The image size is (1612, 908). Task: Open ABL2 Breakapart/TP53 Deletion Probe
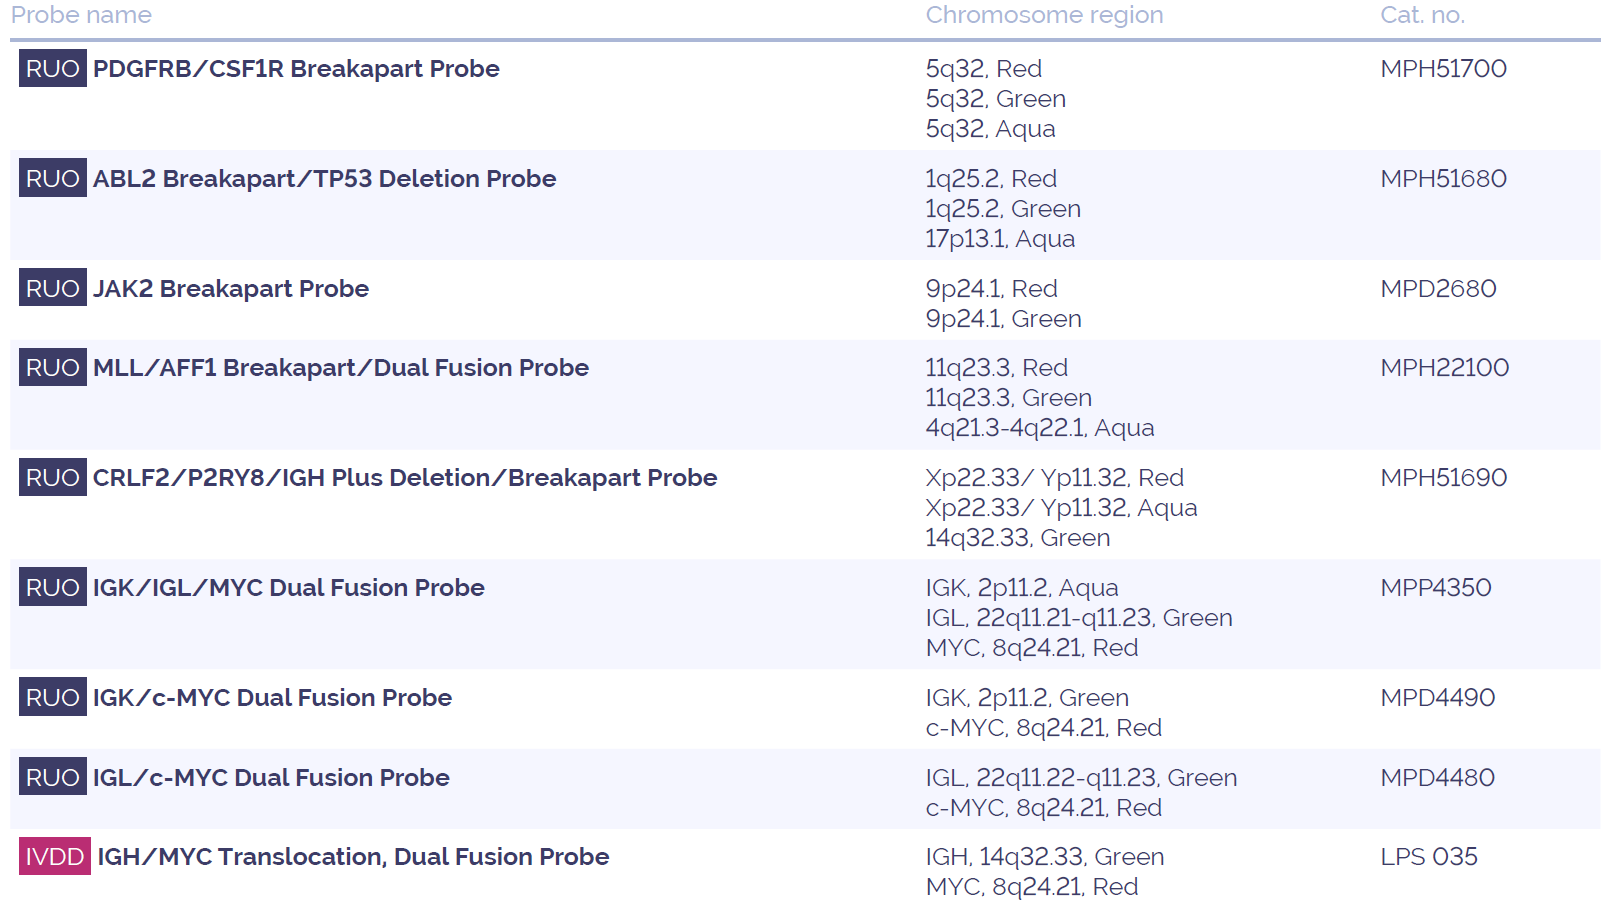pos(324,179)
